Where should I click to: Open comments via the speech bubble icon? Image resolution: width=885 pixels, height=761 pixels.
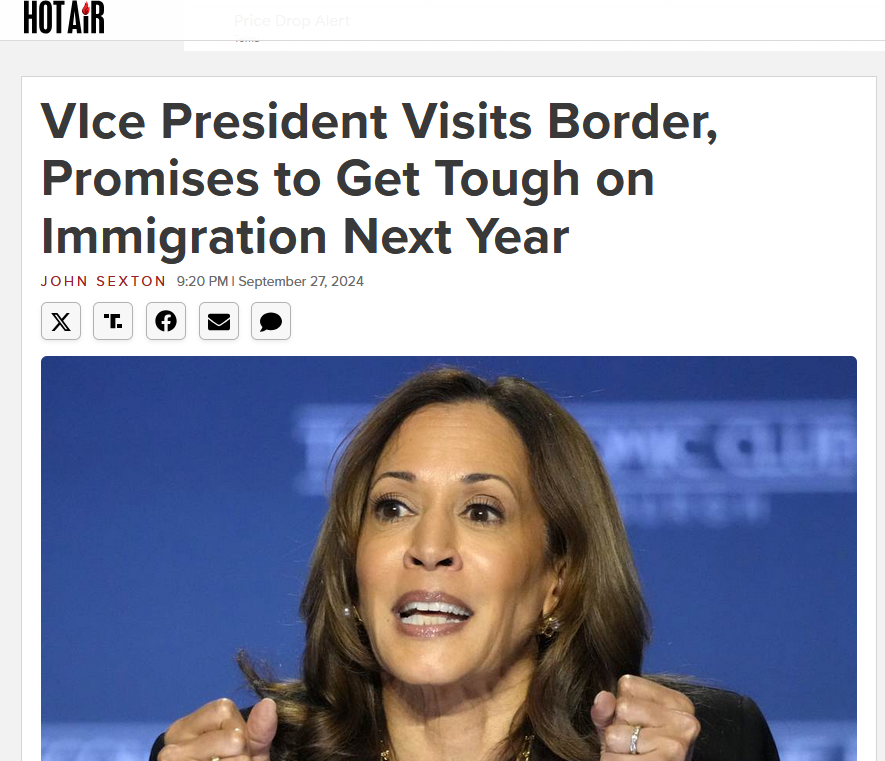(x=271, y=321)
